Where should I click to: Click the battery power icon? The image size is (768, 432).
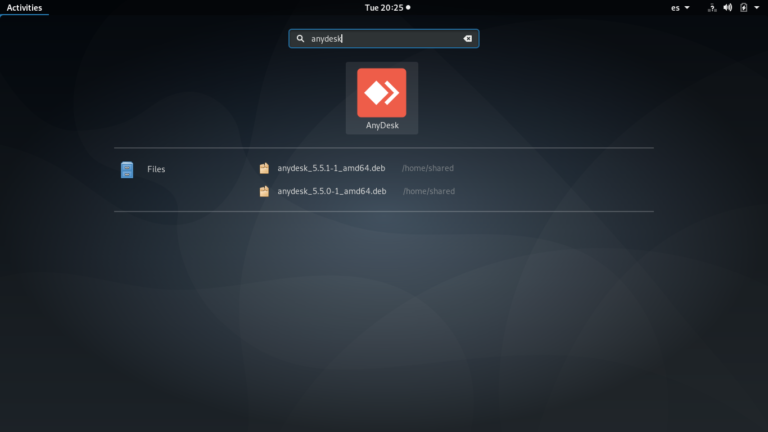tap(744, 8)
